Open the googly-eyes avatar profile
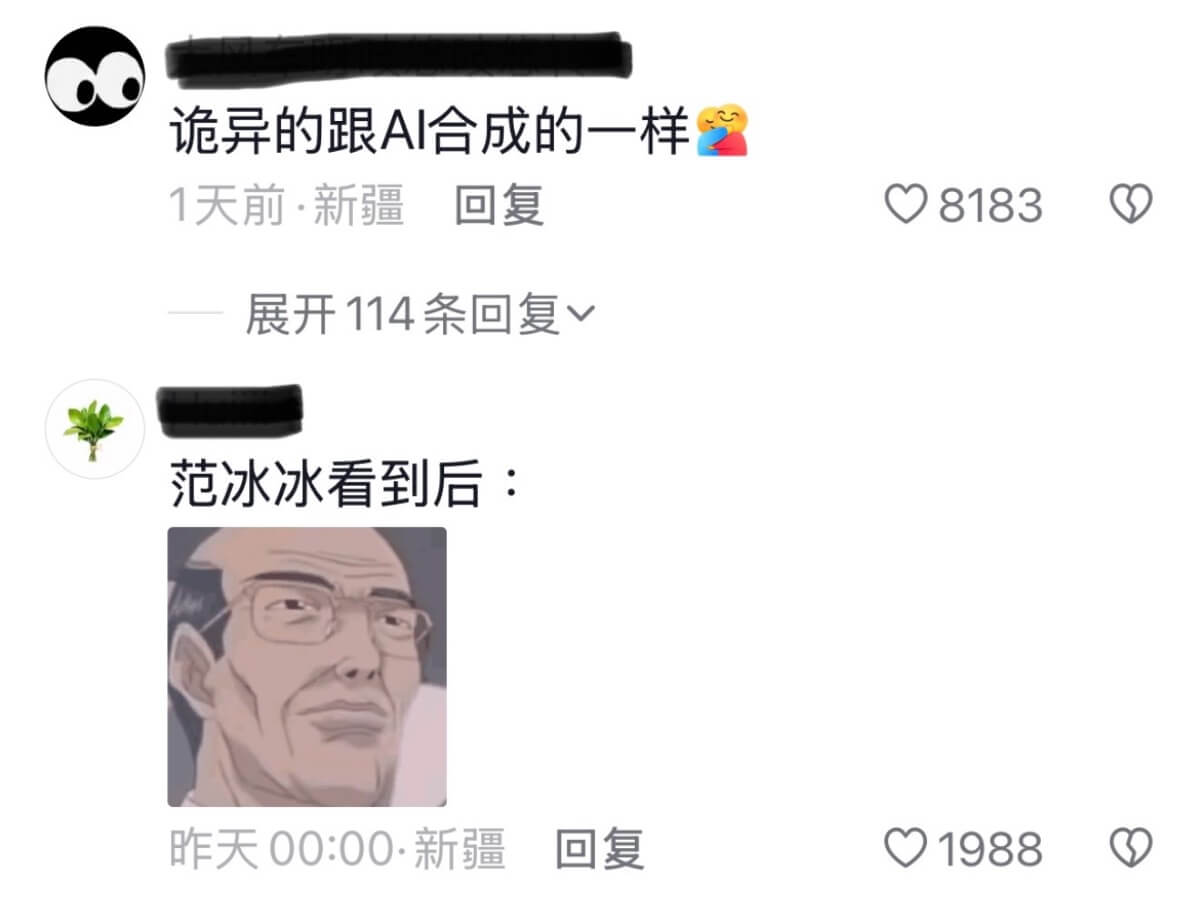 [96, 76]
